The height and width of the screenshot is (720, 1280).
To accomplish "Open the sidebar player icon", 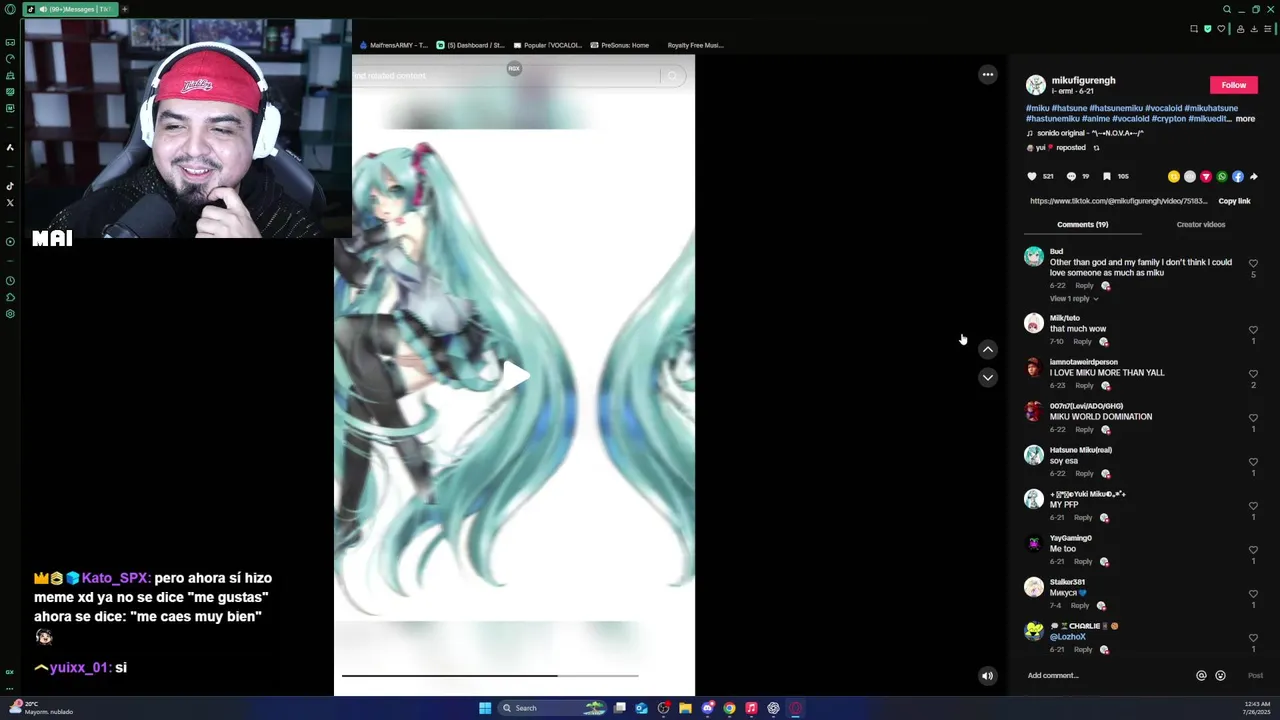I will 10,241.
